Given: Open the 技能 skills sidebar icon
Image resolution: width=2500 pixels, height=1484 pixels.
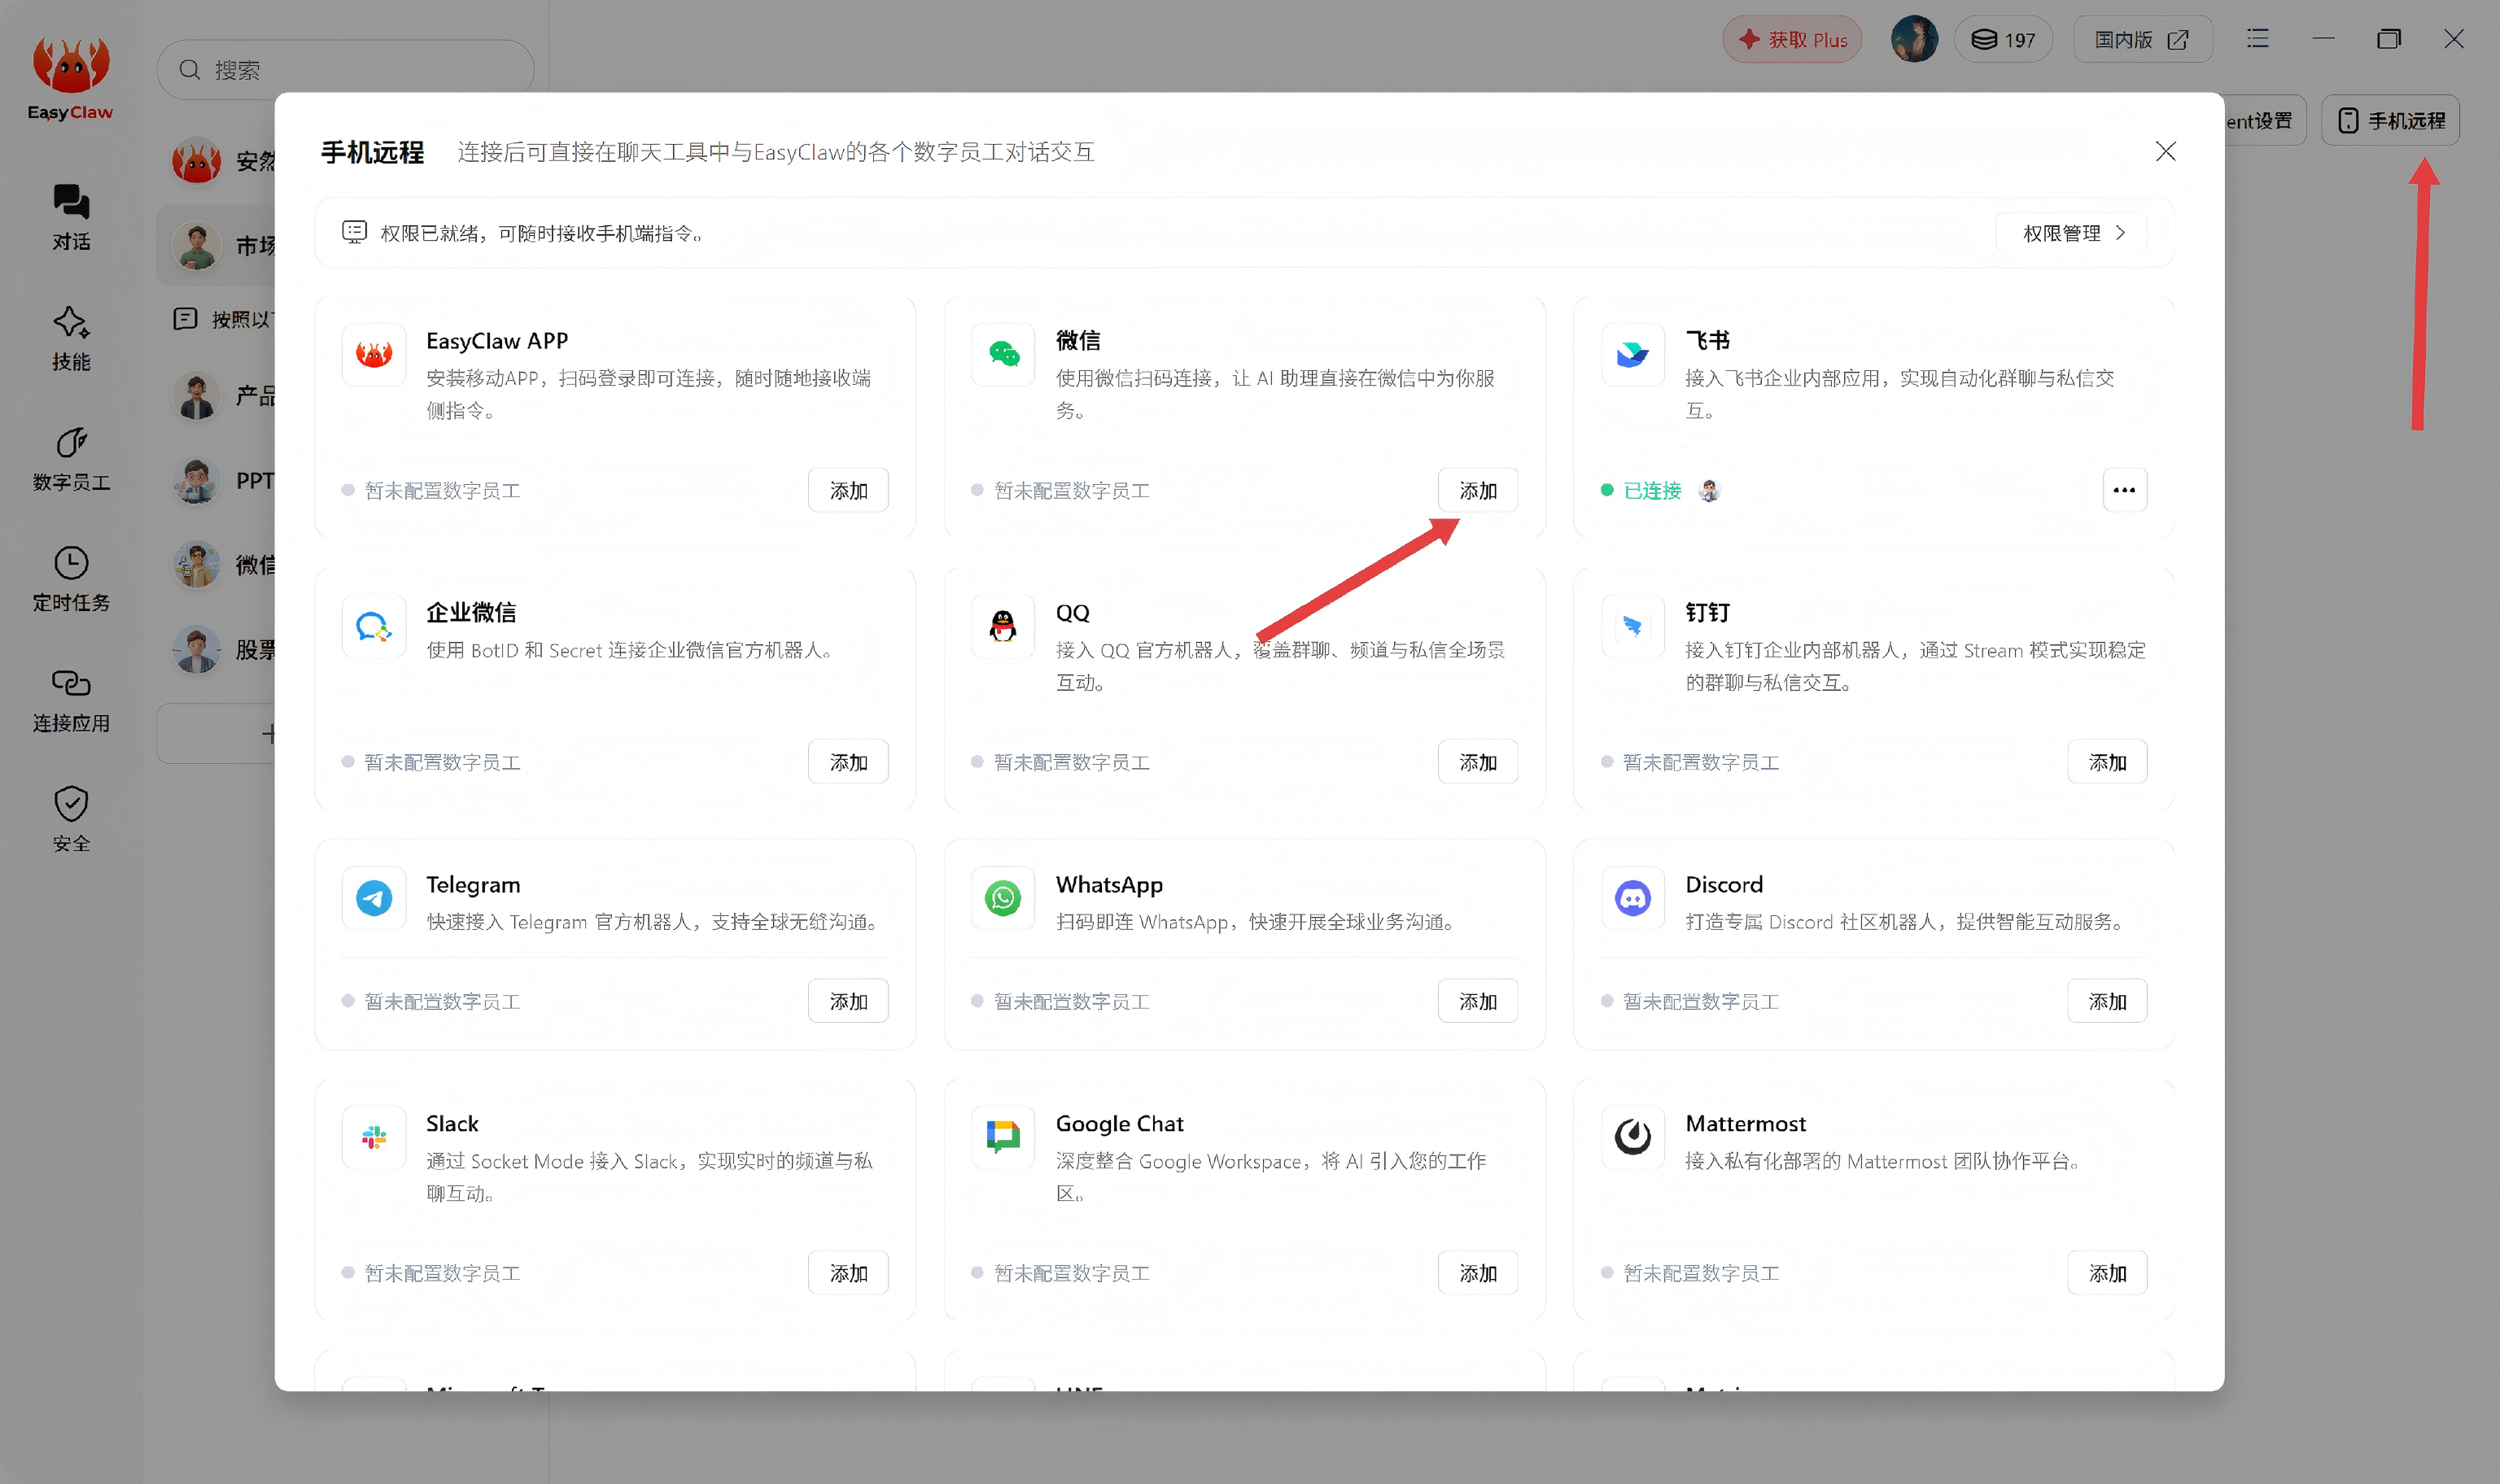Looking at the screenshot, I should click(x=71, y=338).
